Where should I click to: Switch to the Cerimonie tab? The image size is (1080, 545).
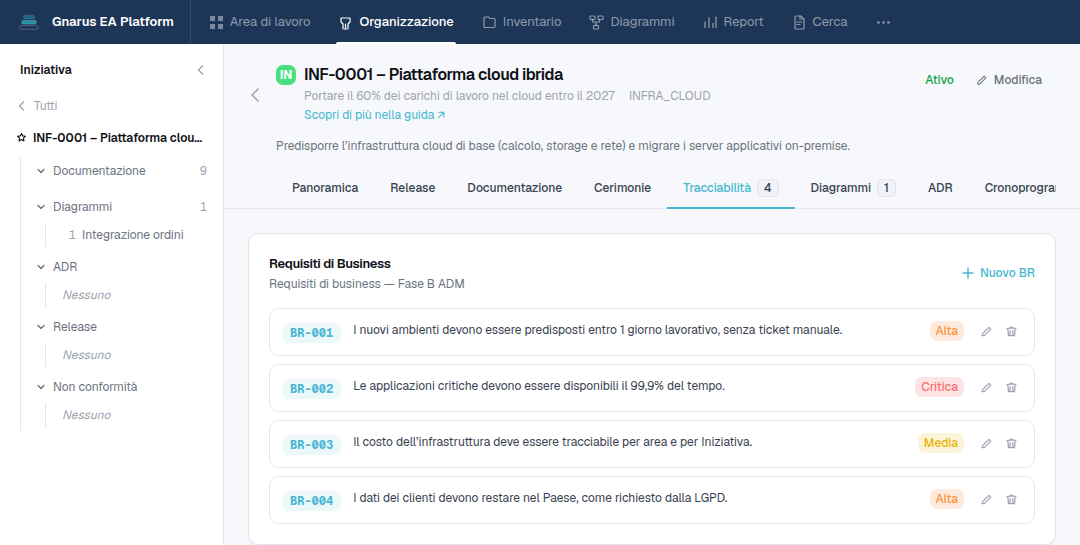(x=622, y=187)
